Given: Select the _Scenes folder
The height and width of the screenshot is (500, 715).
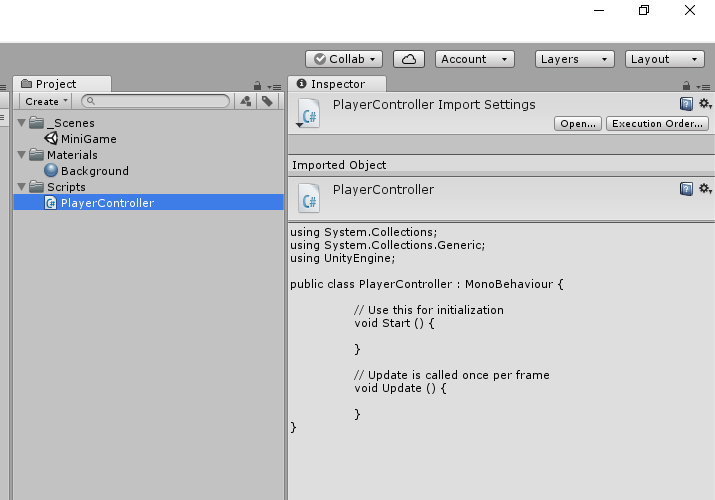Looking at the screenshot, I should (148, 123).
